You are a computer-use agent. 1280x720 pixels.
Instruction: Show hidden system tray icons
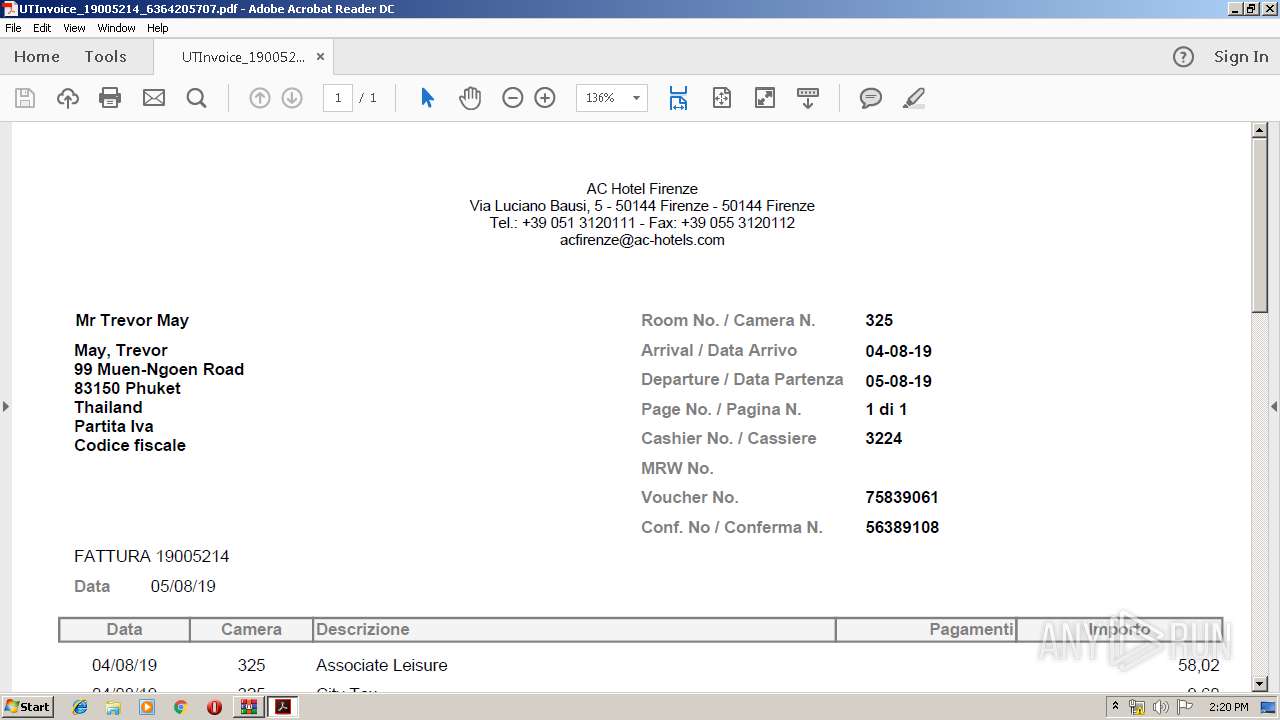[1115, 707]
